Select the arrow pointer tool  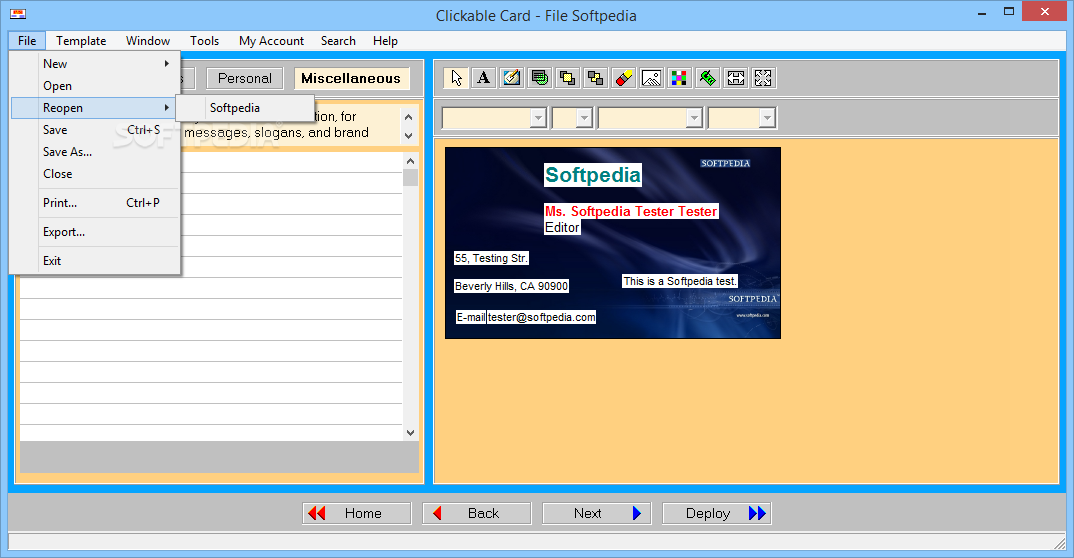[x=456, y=78]
